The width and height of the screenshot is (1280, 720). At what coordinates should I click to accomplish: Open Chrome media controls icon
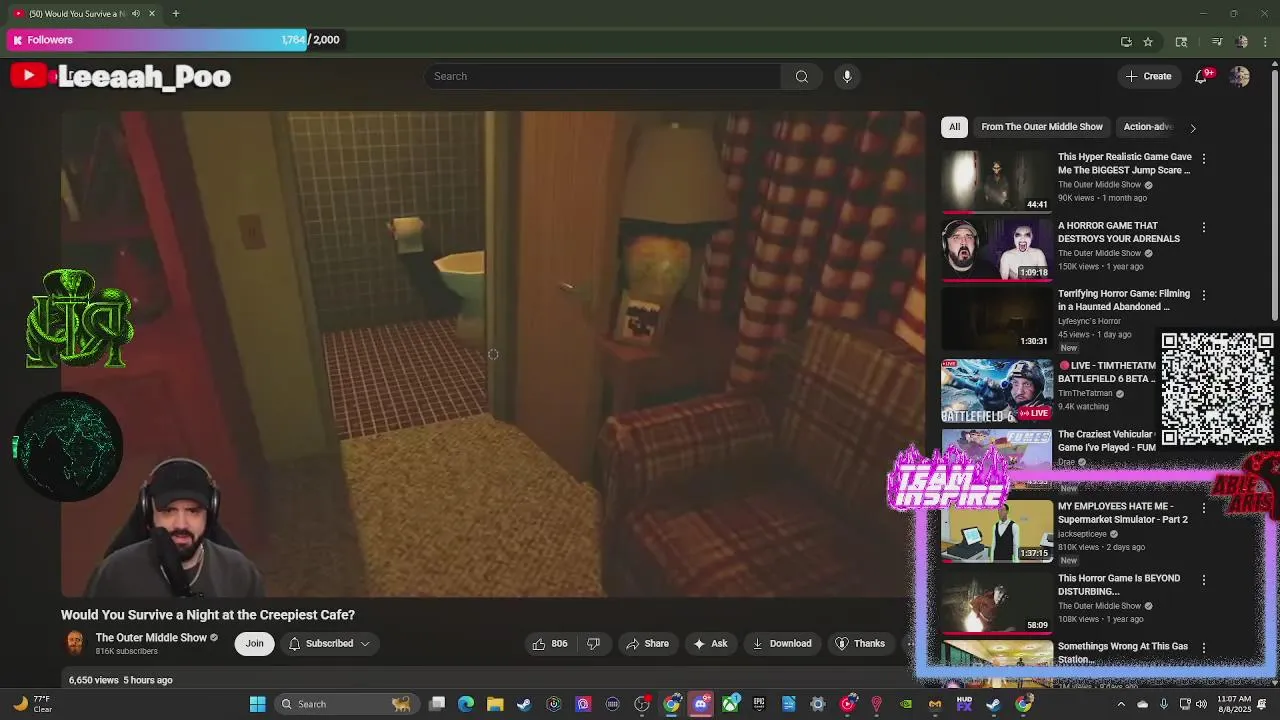click(x=1217, y=41)
